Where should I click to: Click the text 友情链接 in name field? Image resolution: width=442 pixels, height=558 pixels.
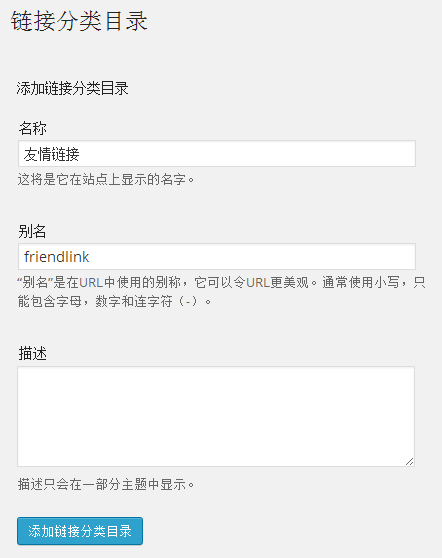pos(52,154)
